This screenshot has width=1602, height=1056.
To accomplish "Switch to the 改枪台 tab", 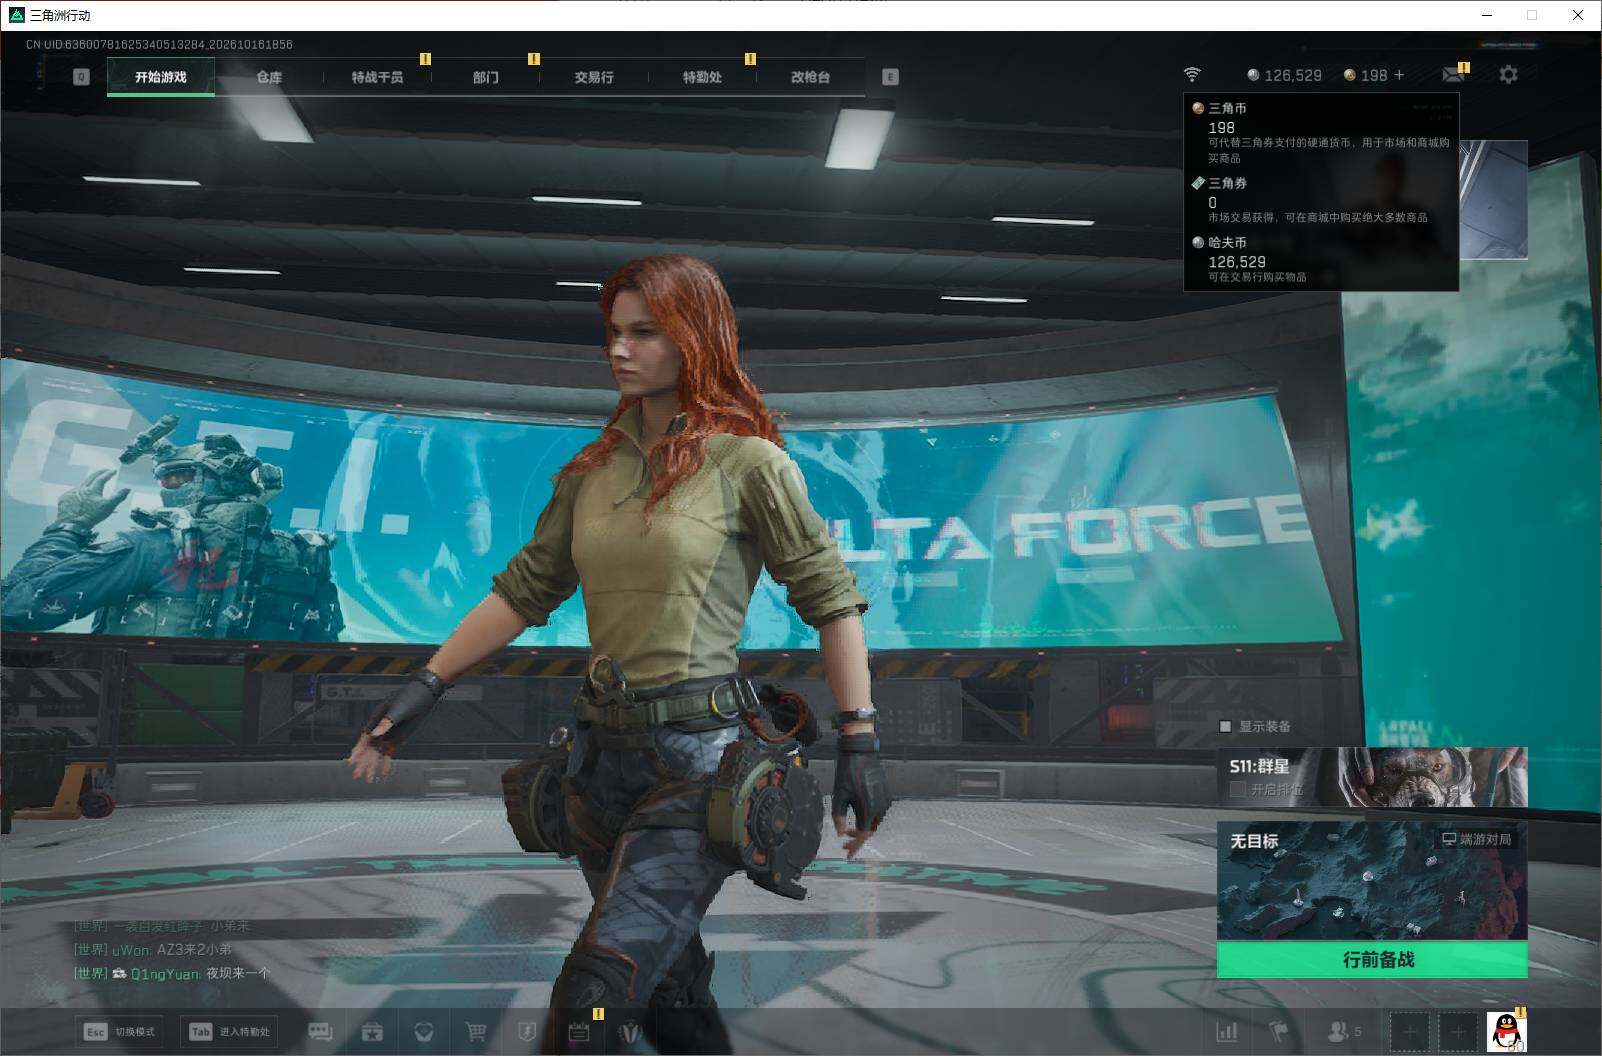I will (x=810, y=77).
